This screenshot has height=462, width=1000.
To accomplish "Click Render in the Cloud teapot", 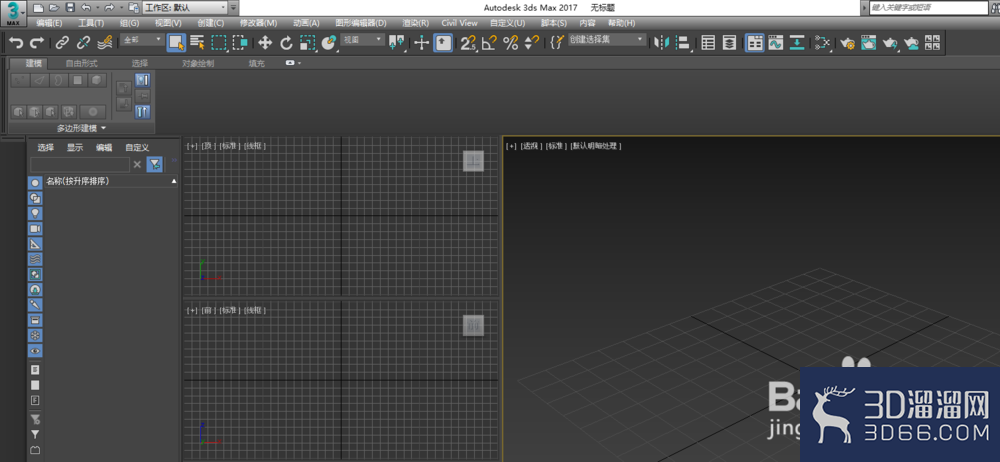I will pyautogui.click(x=913, y=43).
